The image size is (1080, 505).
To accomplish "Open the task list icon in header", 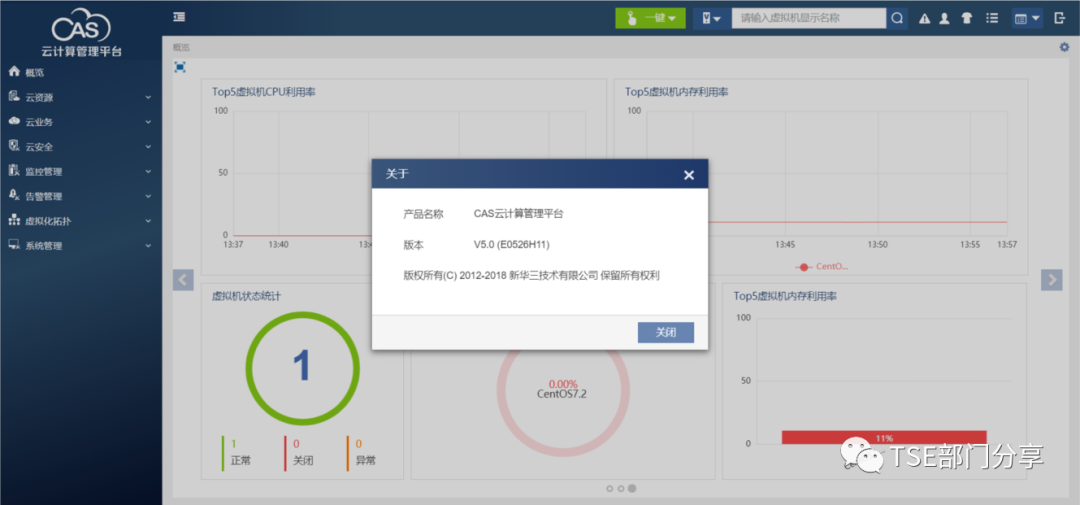I will [992, 19].
